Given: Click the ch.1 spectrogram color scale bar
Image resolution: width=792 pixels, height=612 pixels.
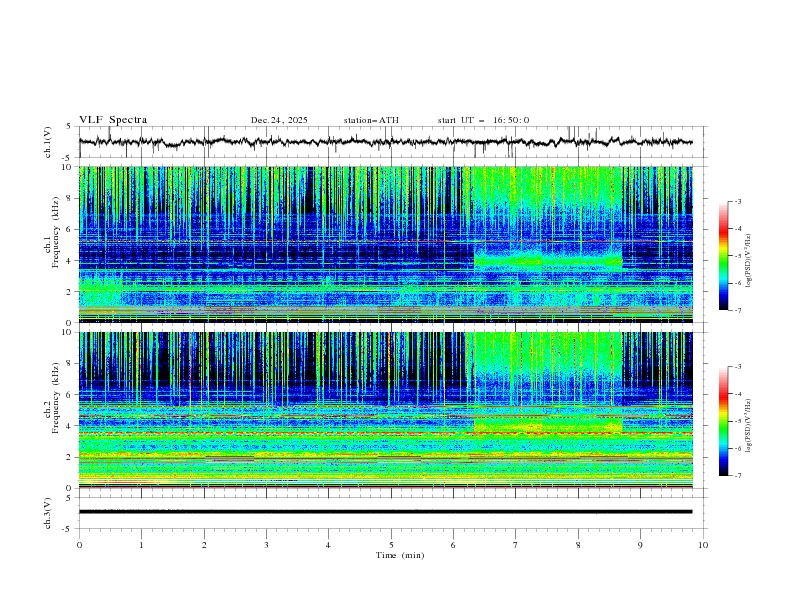Looking at the screenshot, I should pos(723,256).
